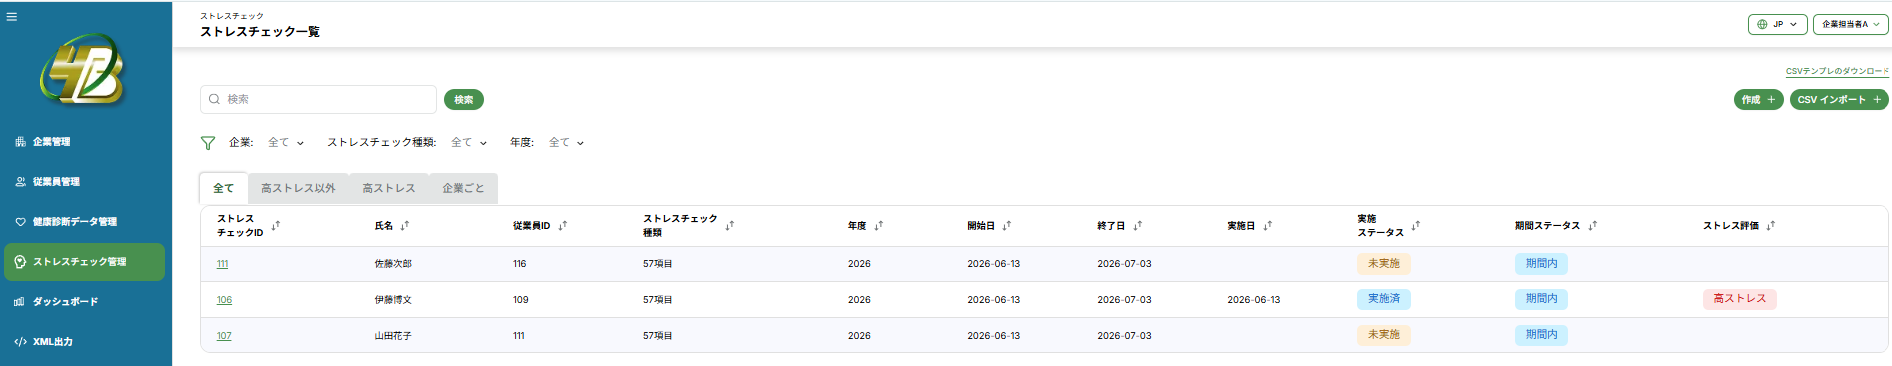Switch to the 高ストレス tab

click(388, 188)
